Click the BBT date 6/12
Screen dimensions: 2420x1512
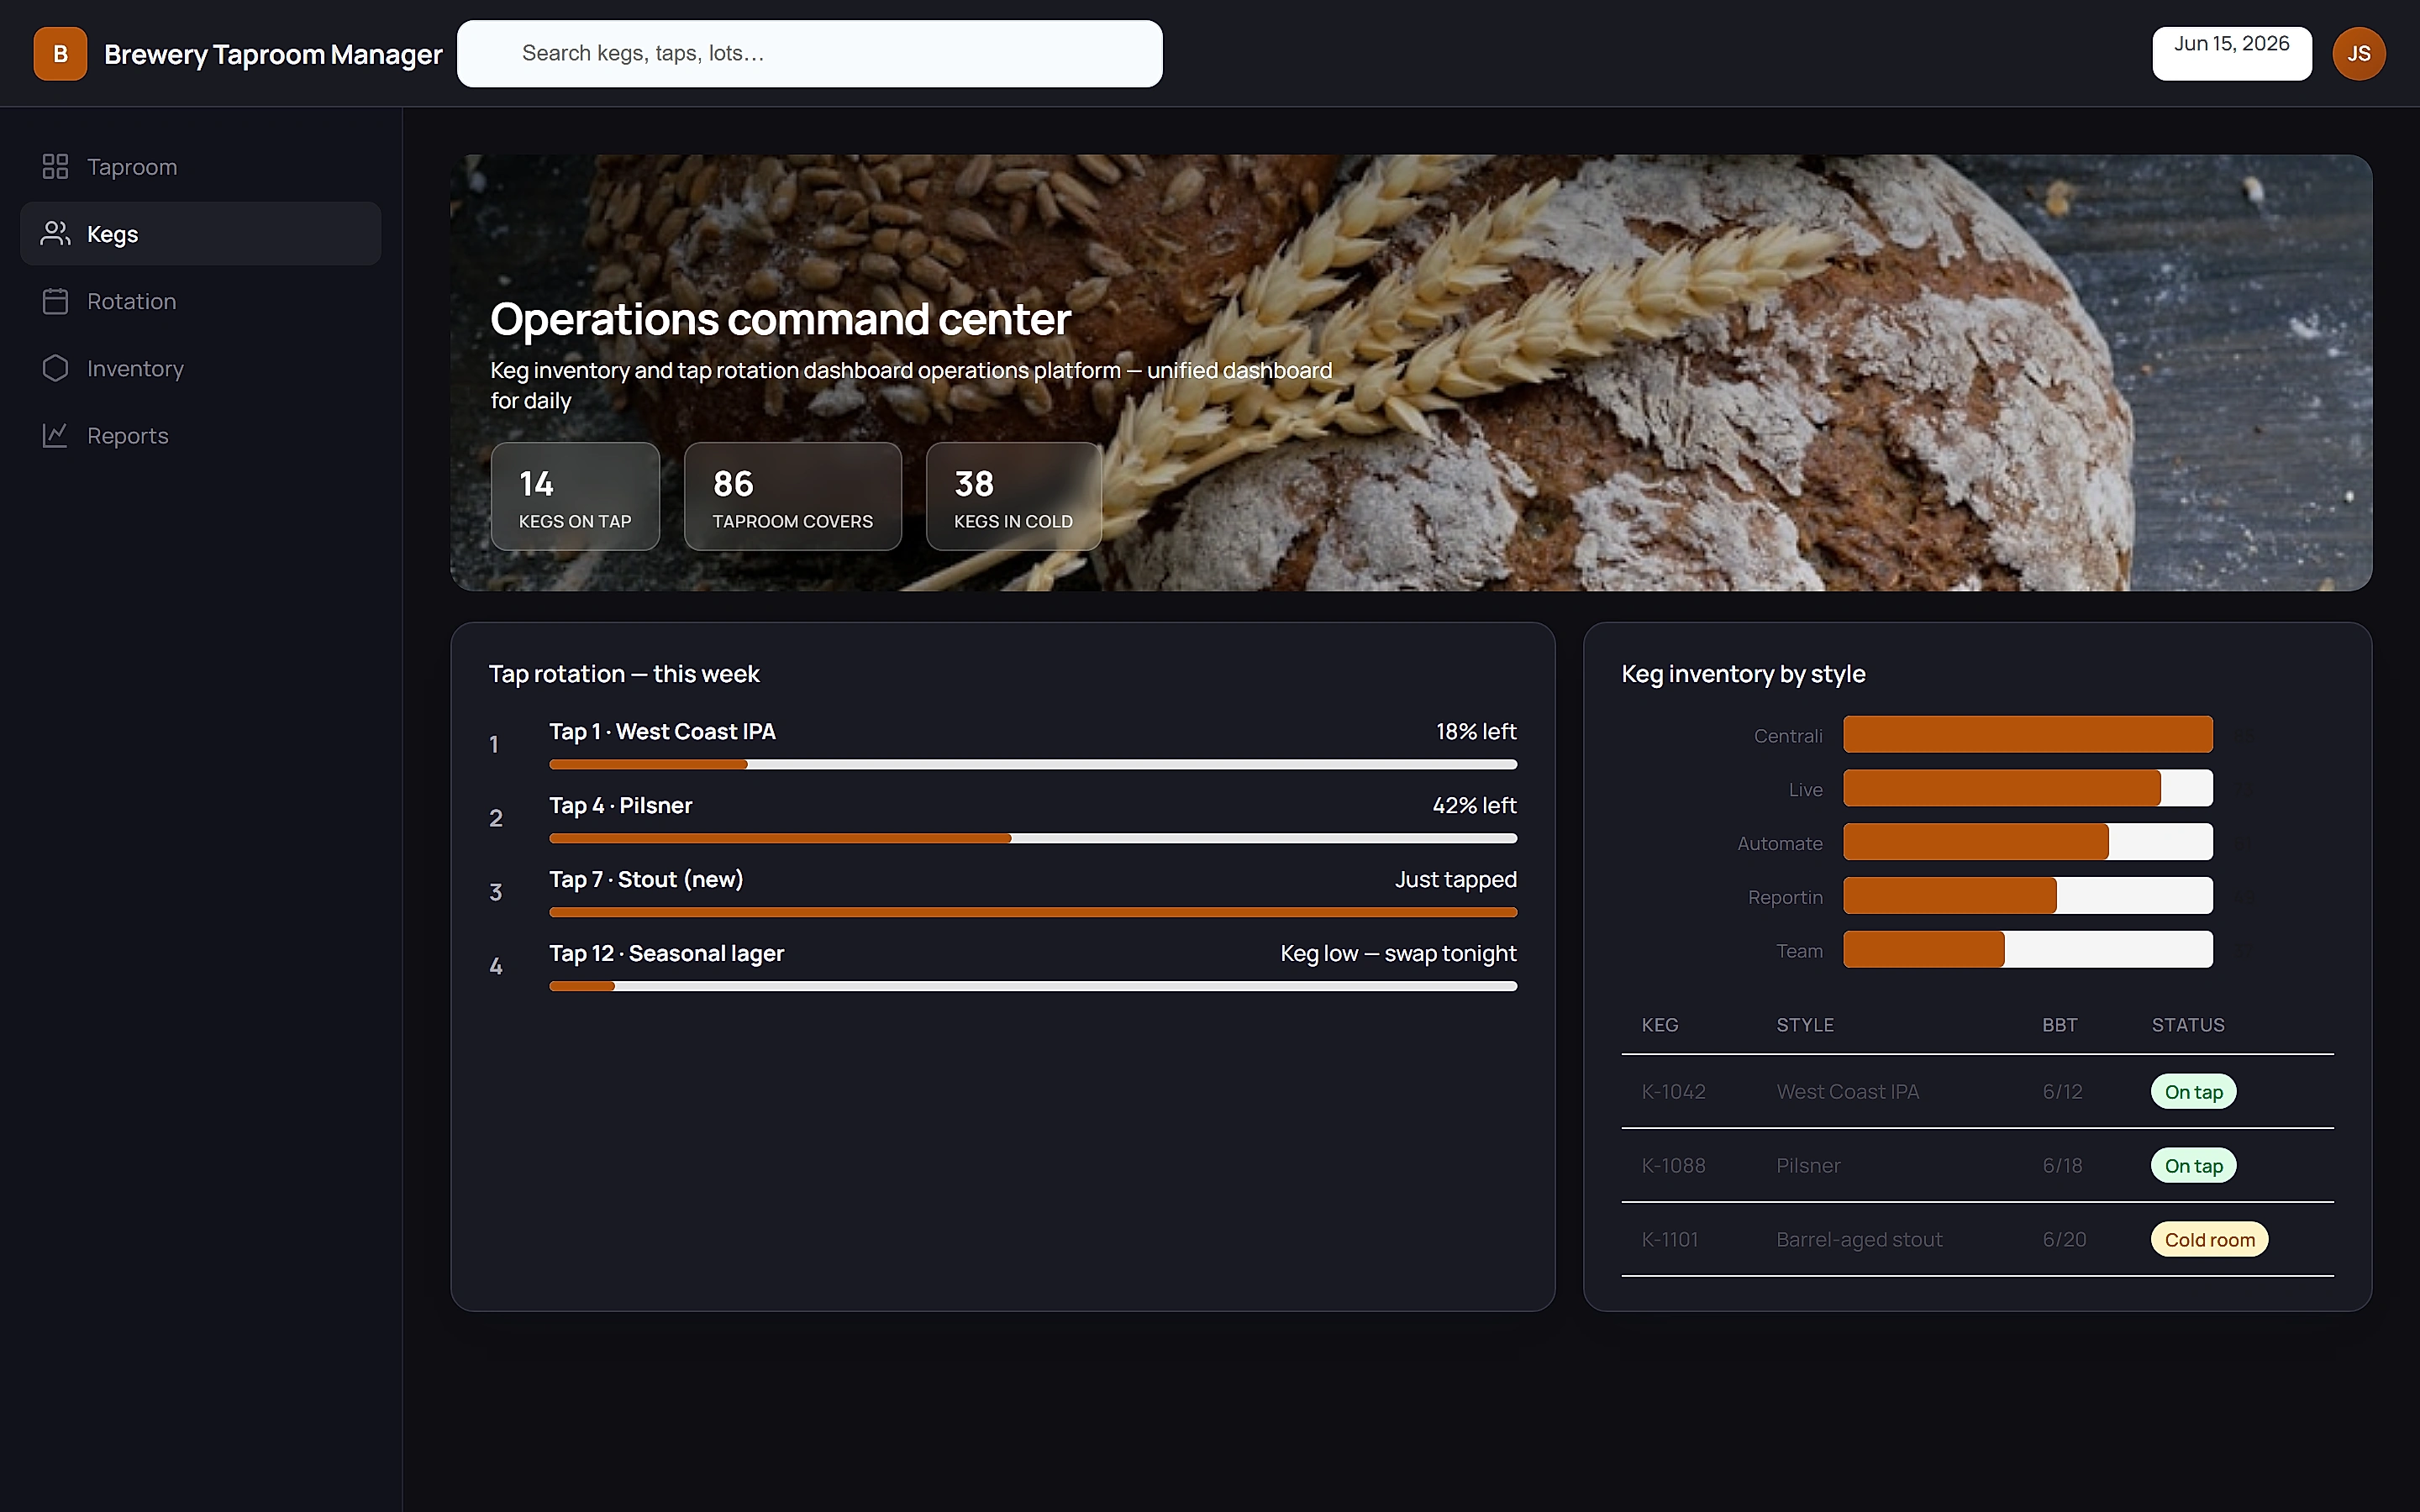pos(2062,1091)
